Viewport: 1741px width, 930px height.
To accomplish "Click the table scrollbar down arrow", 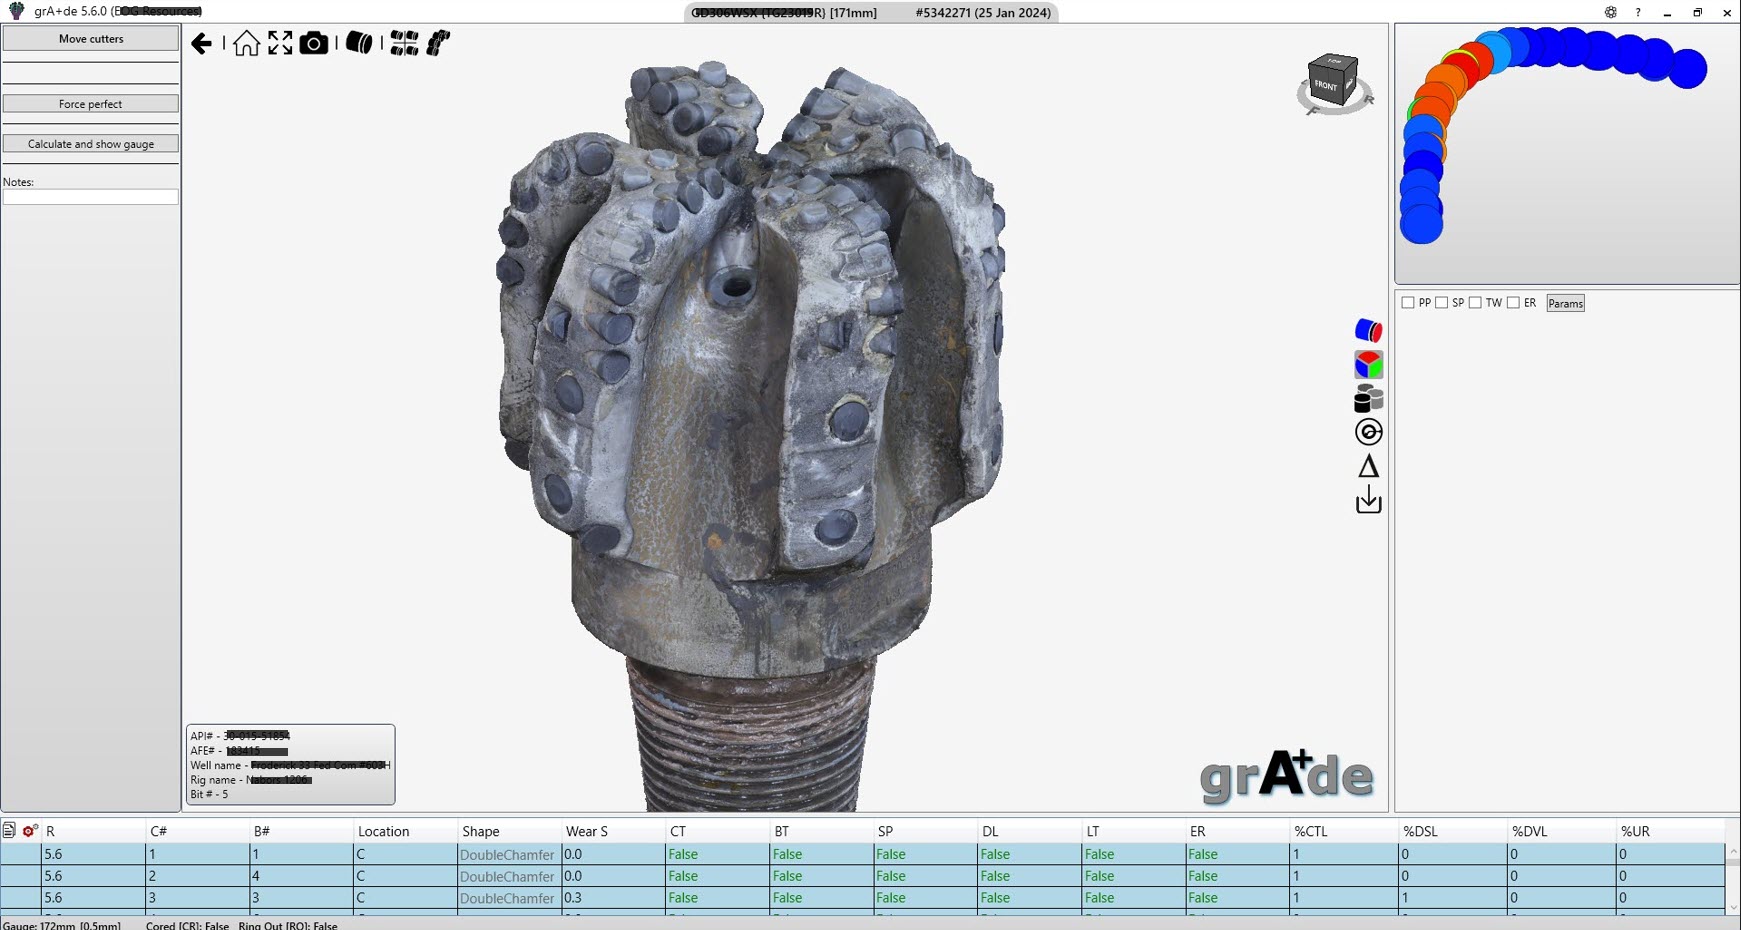I will pos(1733,908).
